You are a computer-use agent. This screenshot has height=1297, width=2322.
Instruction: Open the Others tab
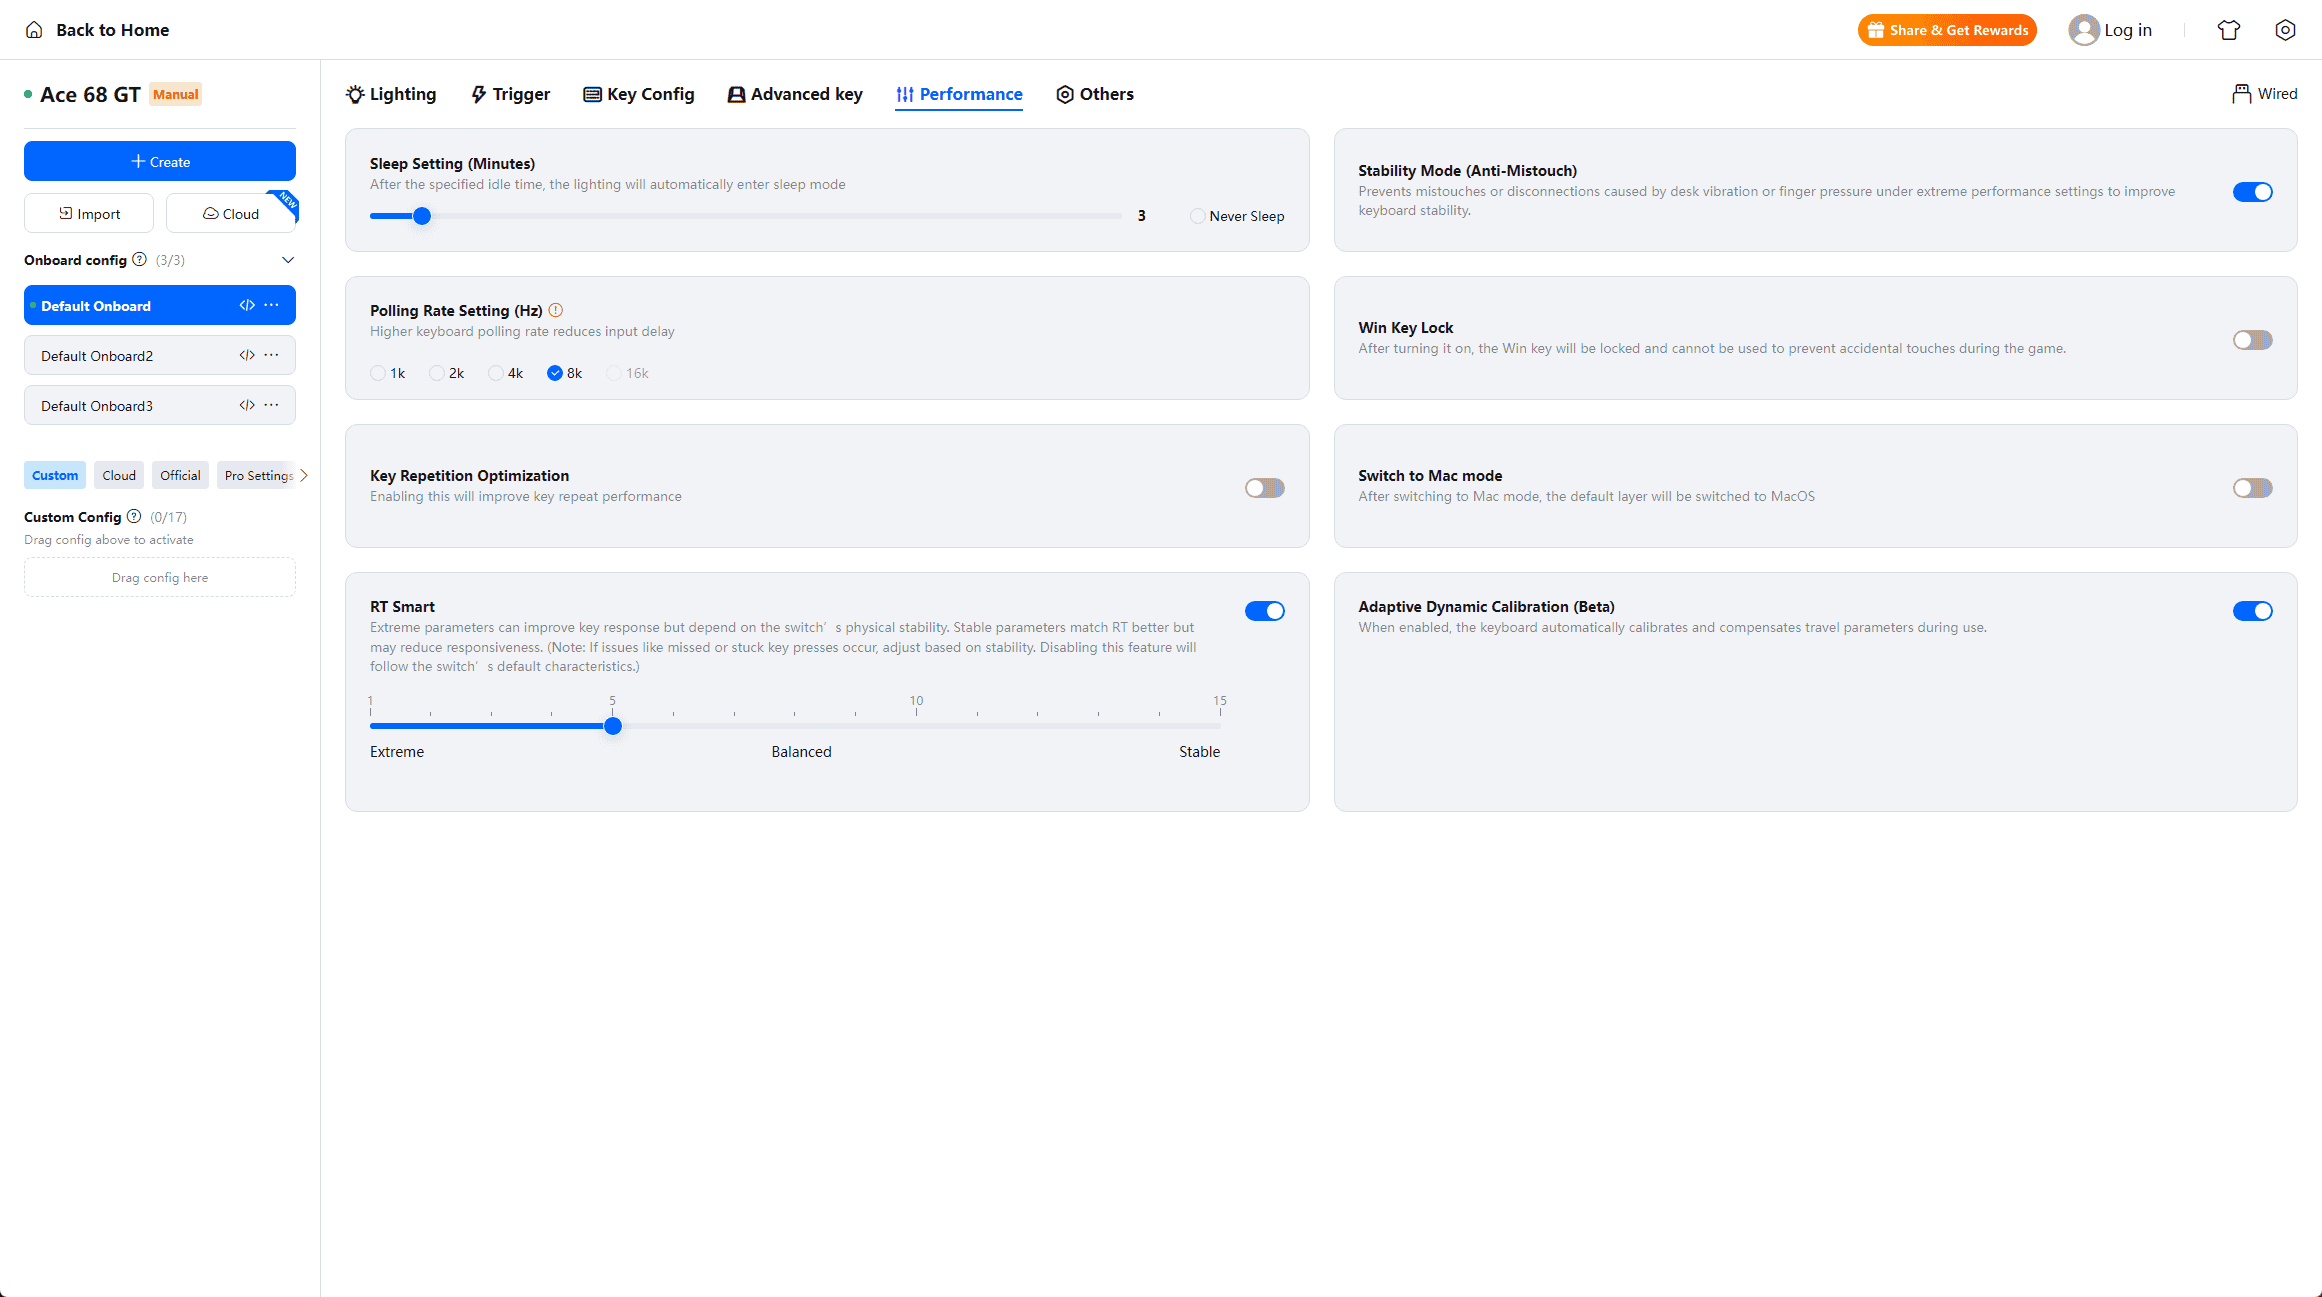1095,94
